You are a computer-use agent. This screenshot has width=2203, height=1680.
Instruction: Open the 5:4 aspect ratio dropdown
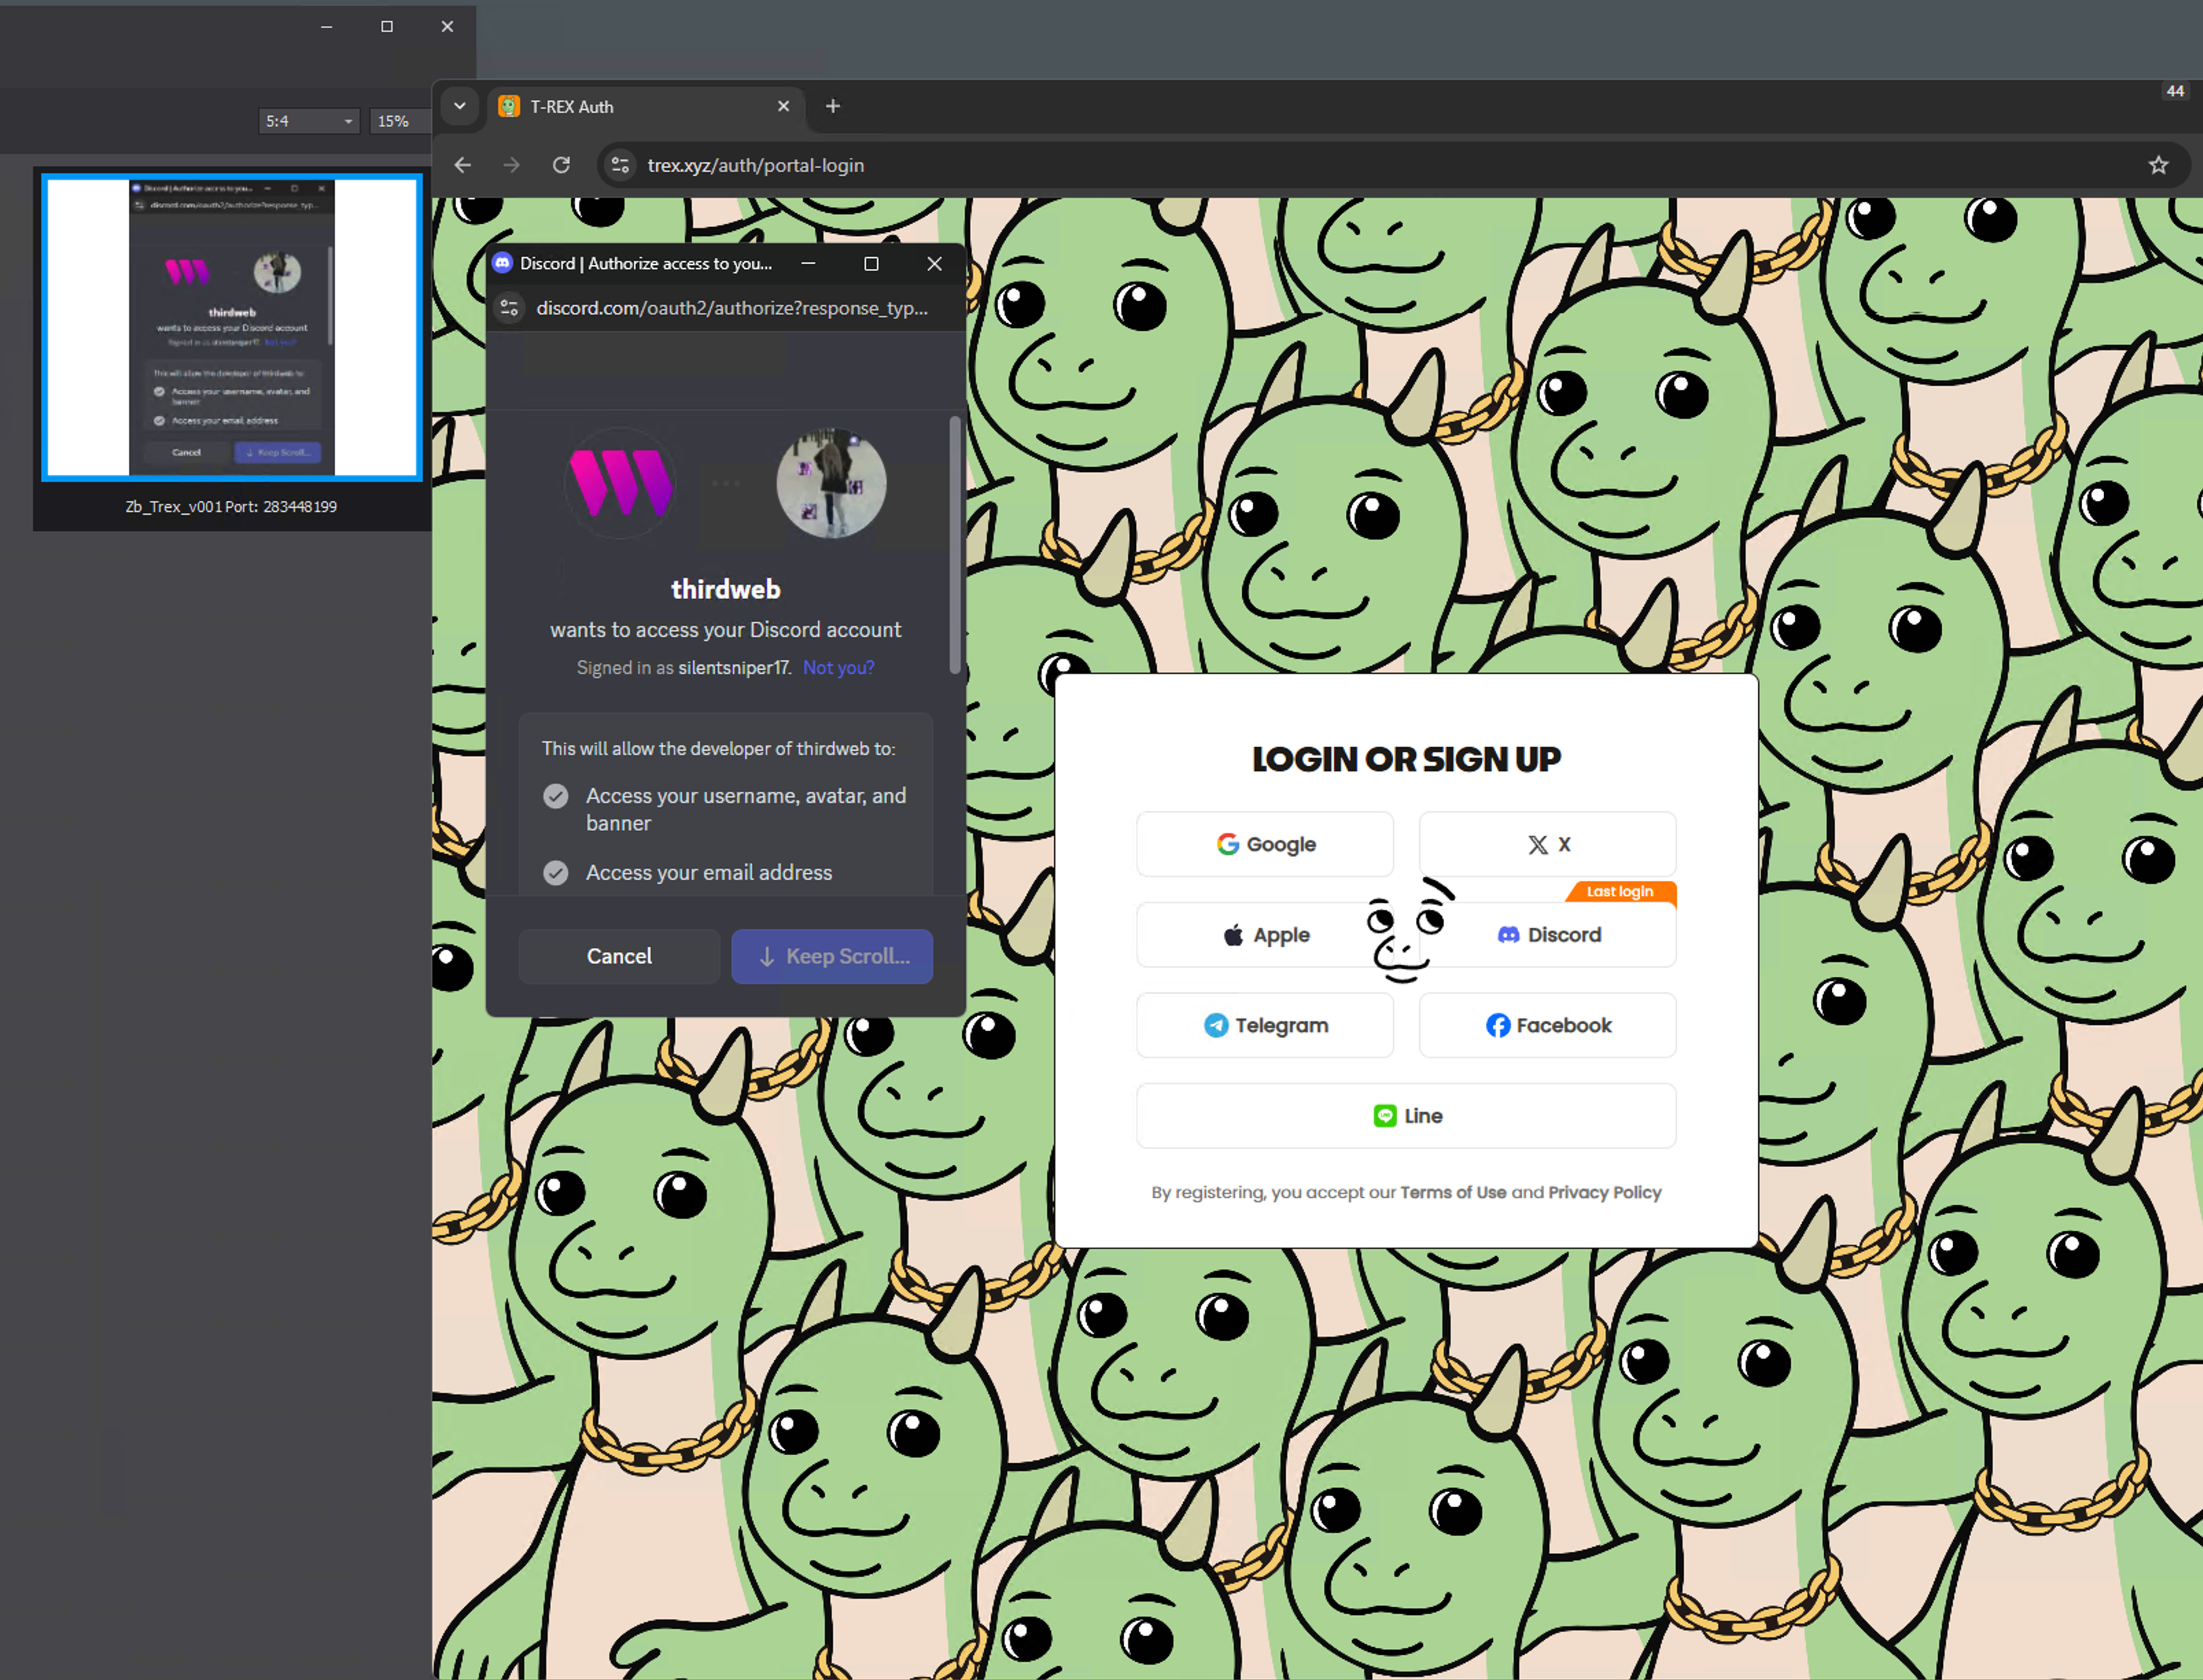pyautogui.click(x=308, y=121)
